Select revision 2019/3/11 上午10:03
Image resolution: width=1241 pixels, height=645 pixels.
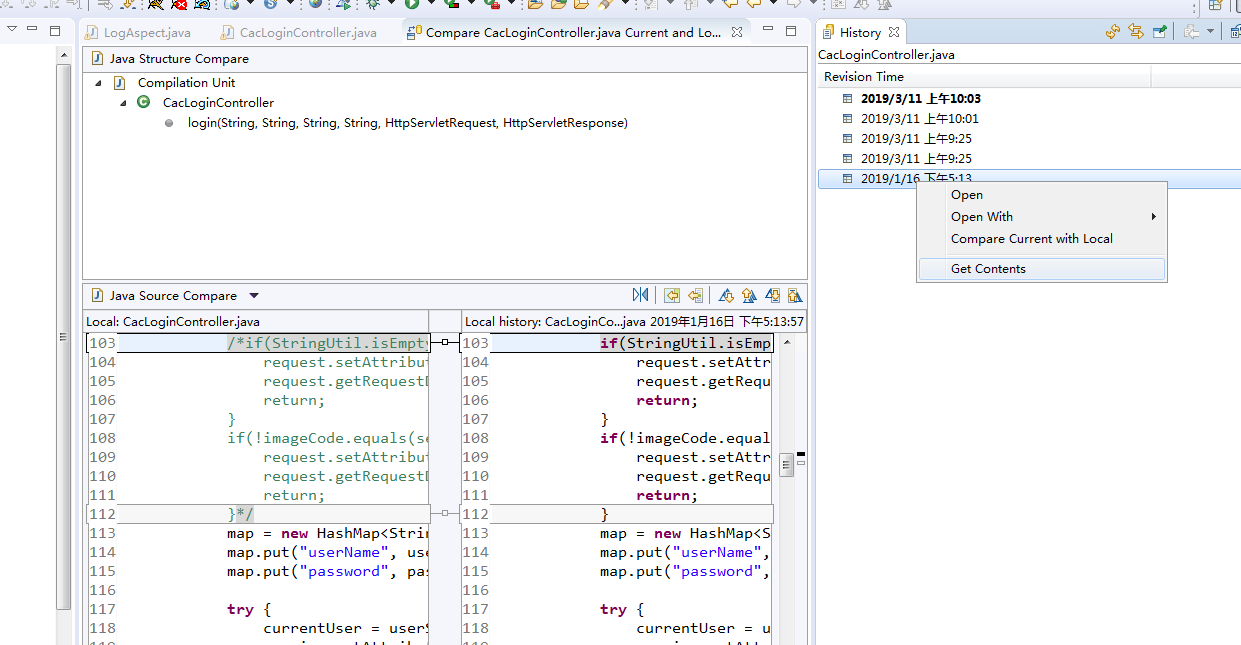tap(921, 99)
